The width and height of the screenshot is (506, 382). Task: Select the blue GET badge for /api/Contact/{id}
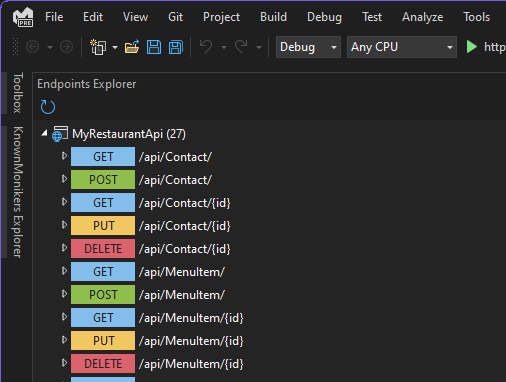click(x=103, y=203)
